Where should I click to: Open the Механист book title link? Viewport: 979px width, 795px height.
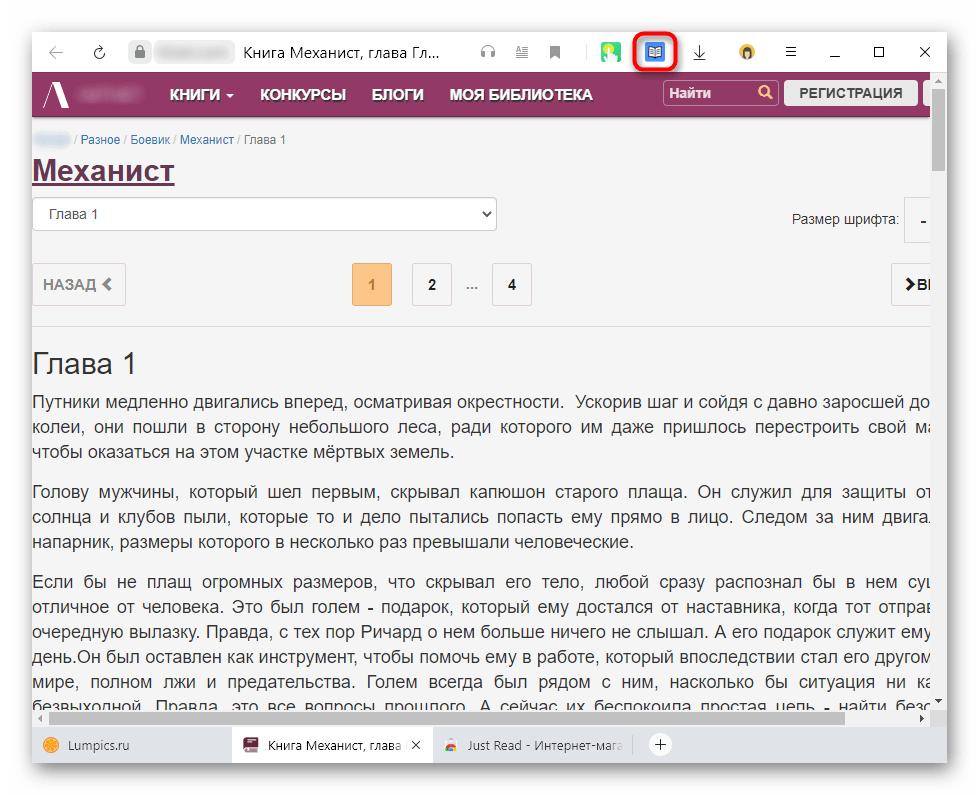(104, 171)
